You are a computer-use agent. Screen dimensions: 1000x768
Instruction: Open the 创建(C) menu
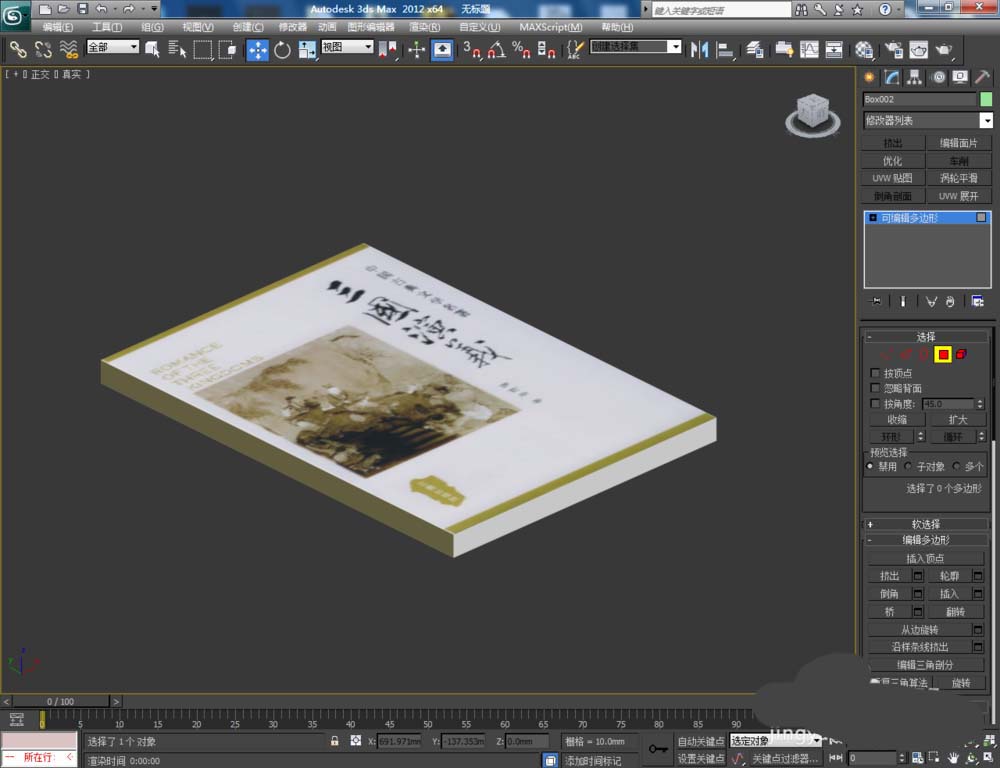[248, 27]
